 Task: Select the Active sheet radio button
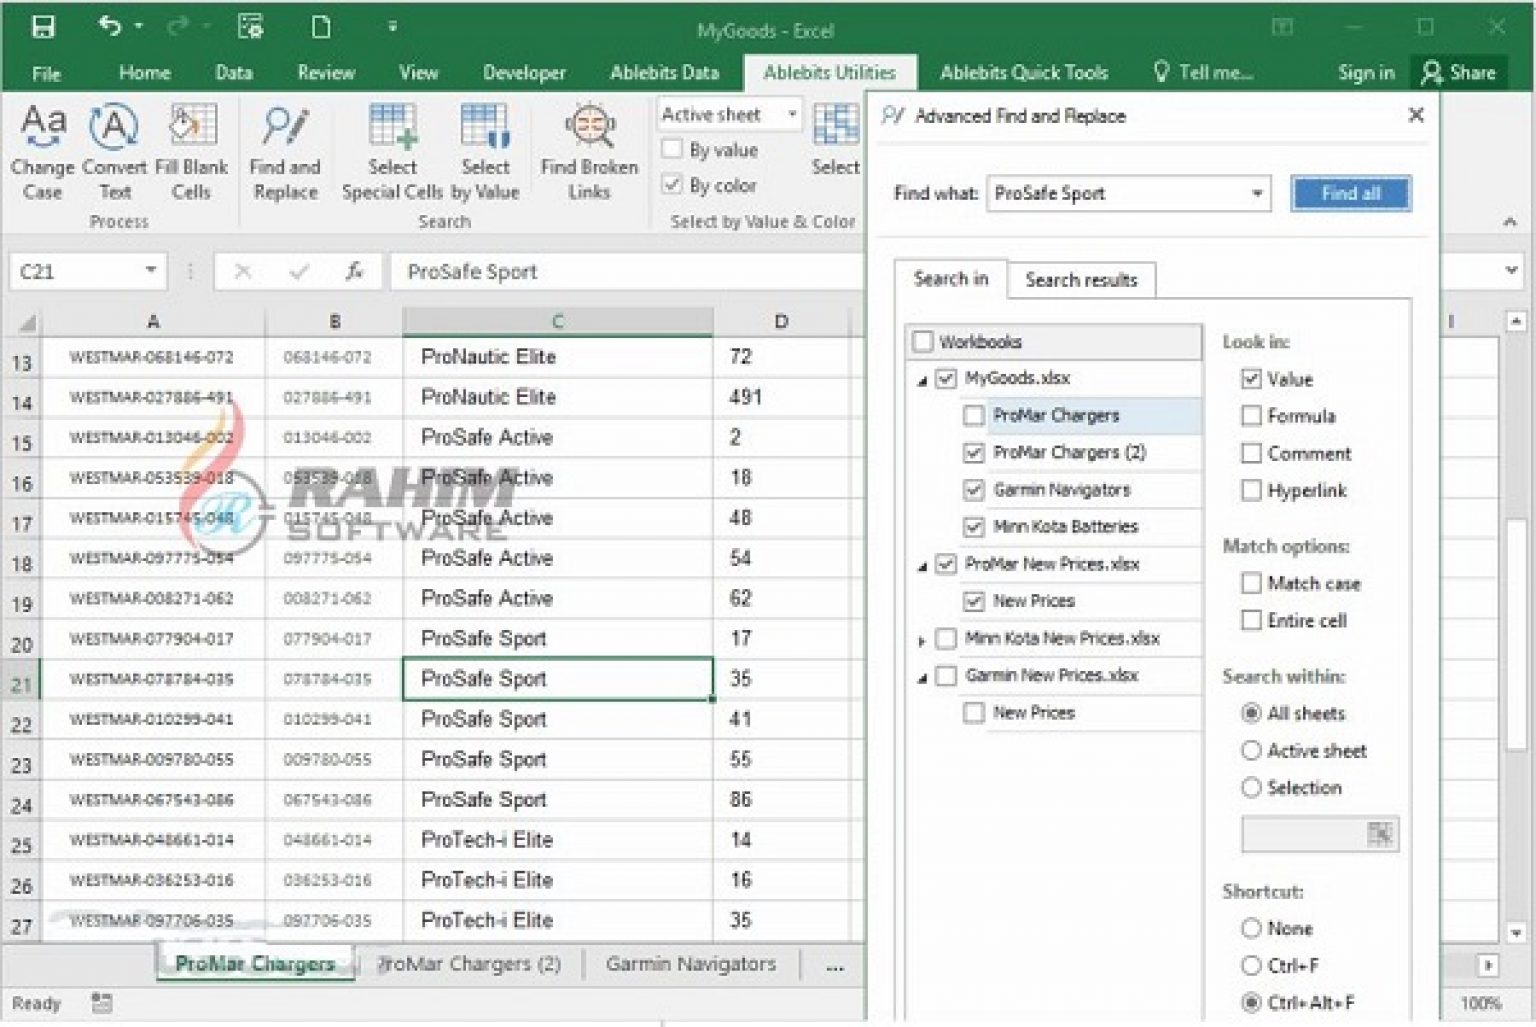[x=1251, y=751]
